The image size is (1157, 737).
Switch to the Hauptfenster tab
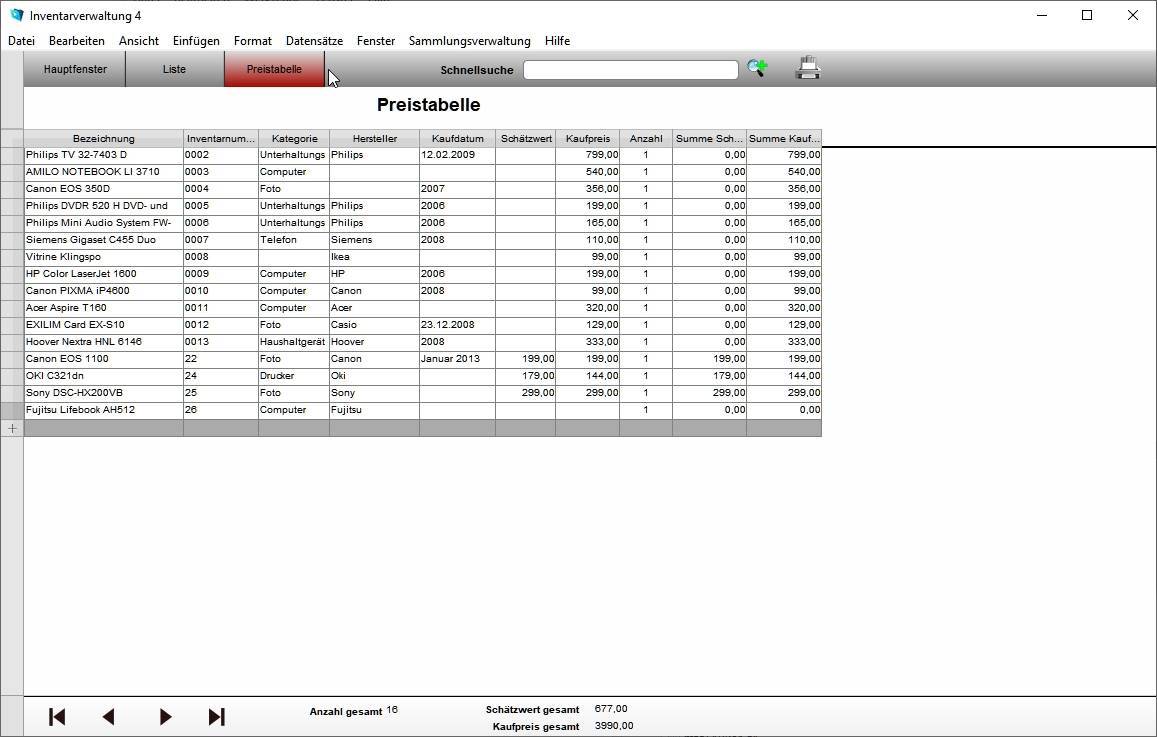coord(75,70)
